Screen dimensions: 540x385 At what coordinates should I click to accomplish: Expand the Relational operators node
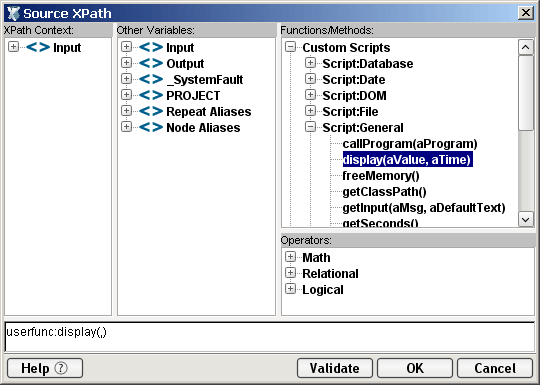tap(290, 273)
